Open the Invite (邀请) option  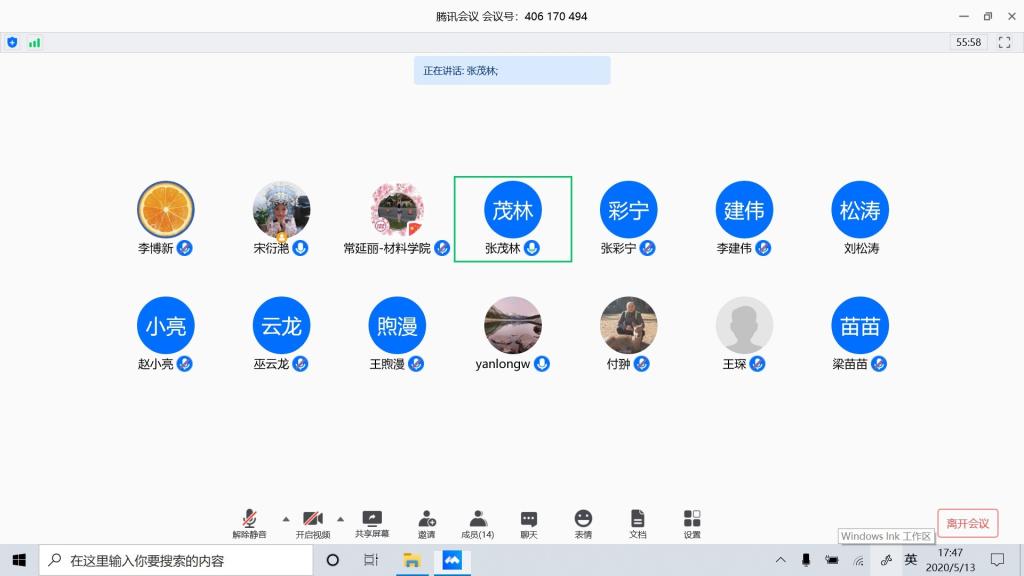(427, 518)
